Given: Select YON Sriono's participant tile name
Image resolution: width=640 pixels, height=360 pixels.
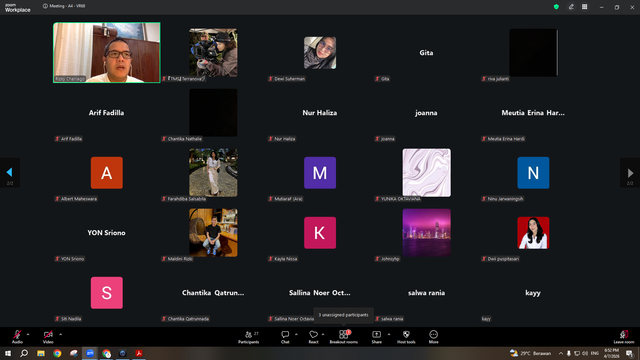Looking at the screenshot, I should (x=106, y=233).
